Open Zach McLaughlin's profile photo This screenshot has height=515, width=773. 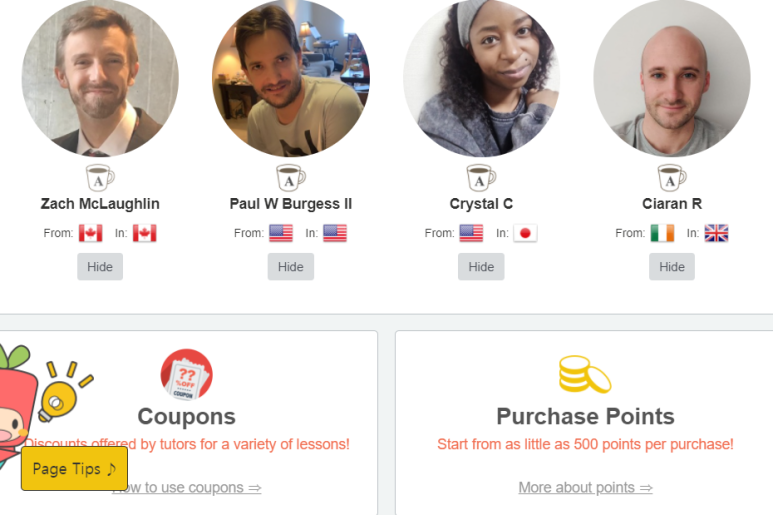[x=100, y=77]
